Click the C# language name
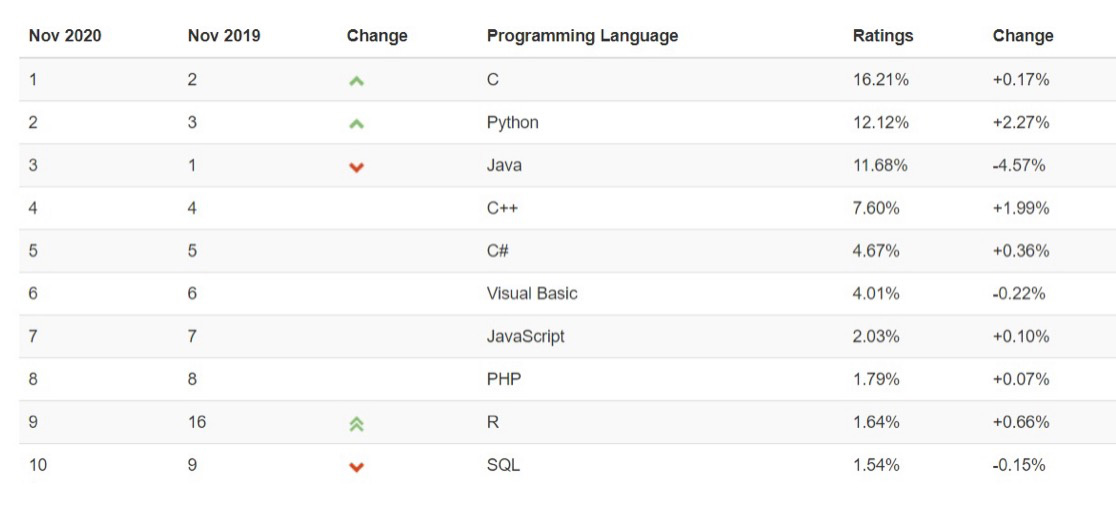 498,251
